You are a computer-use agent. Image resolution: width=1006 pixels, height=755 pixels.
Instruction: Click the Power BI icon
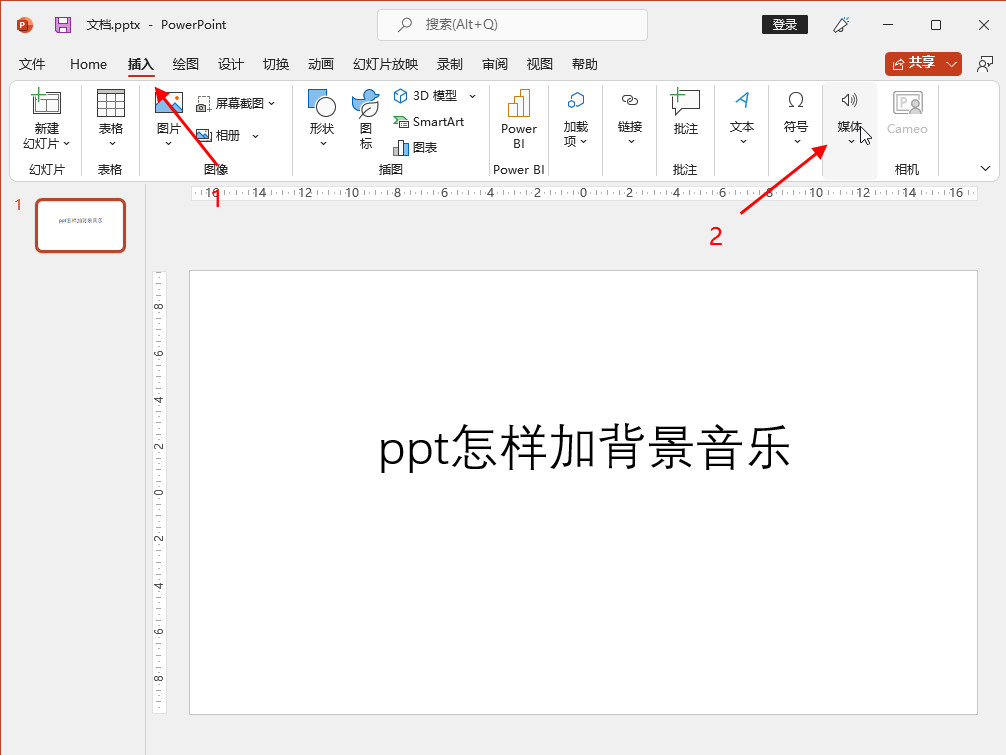[x=518, y=104]
